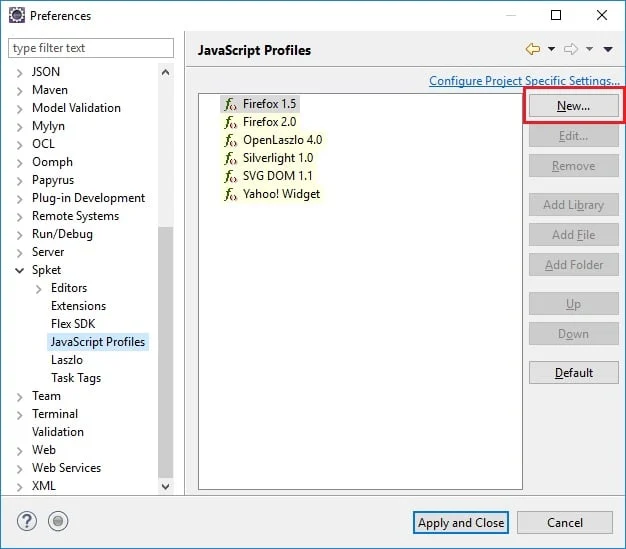Click the Yahoo! Widget profile text
Viewport: 626px width, 549px height.
click(281, 194)
